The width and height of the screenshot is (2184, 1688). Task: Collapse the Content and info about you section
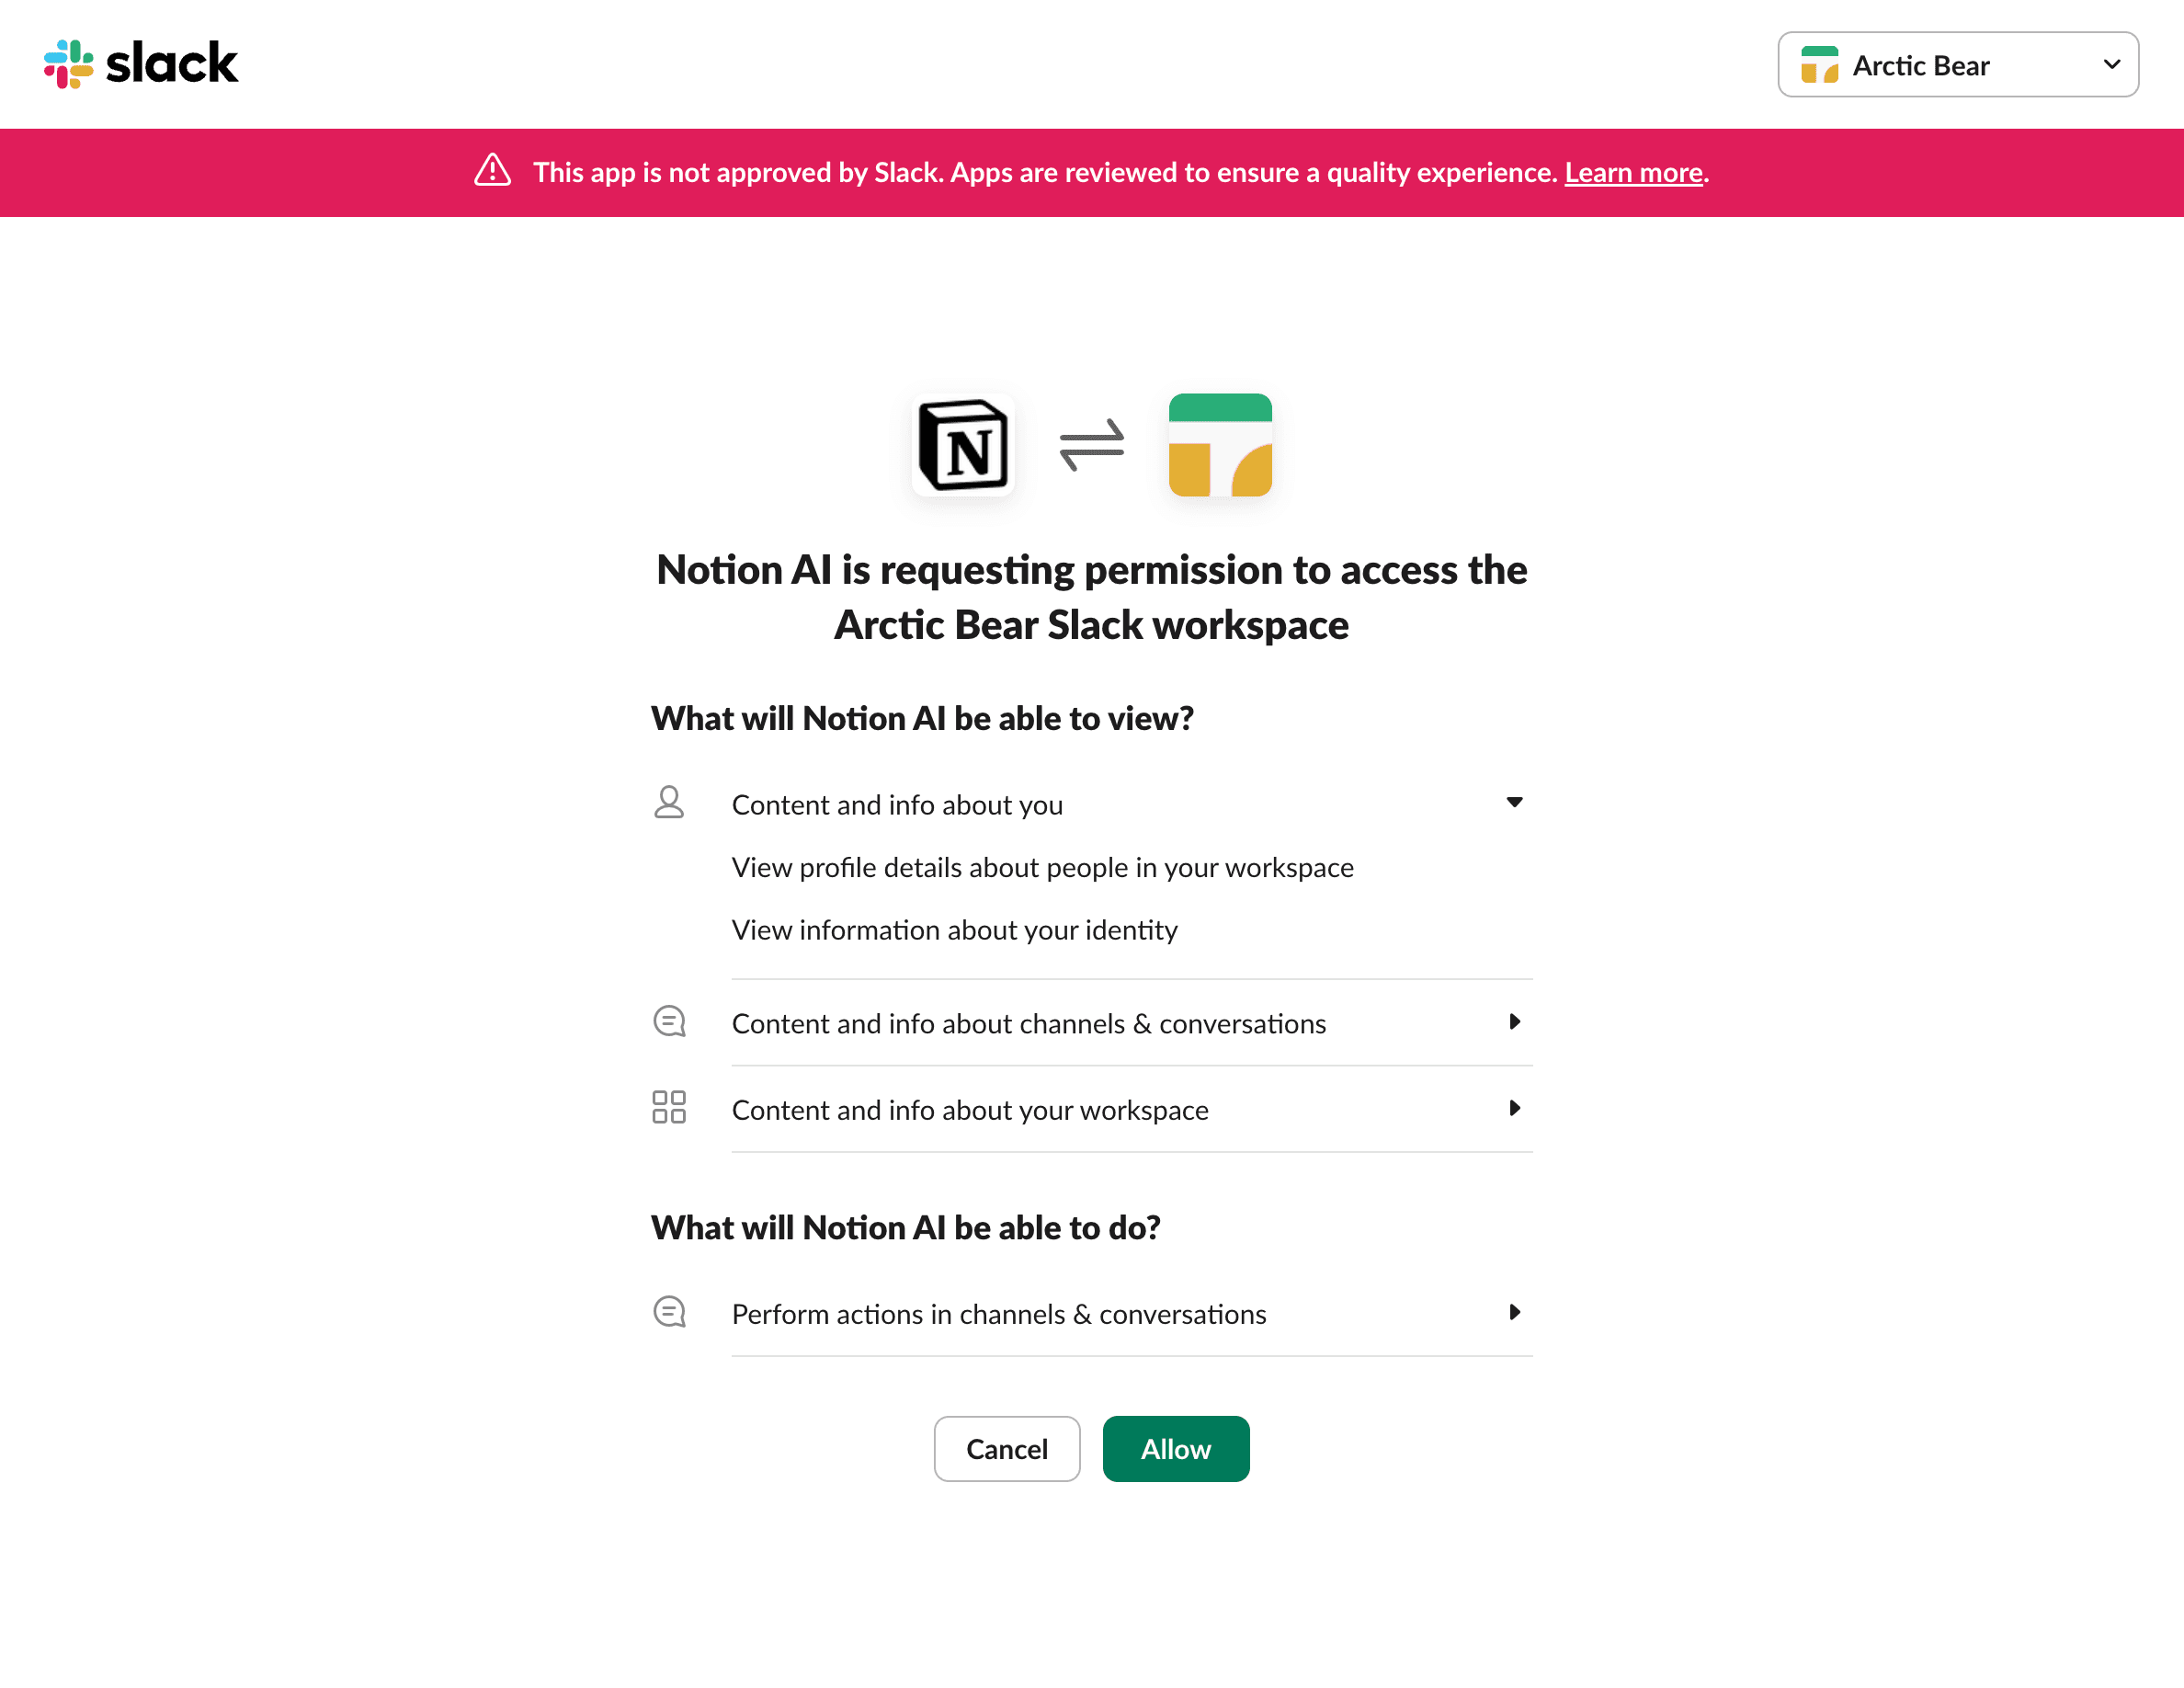[x=1515, y=802]
